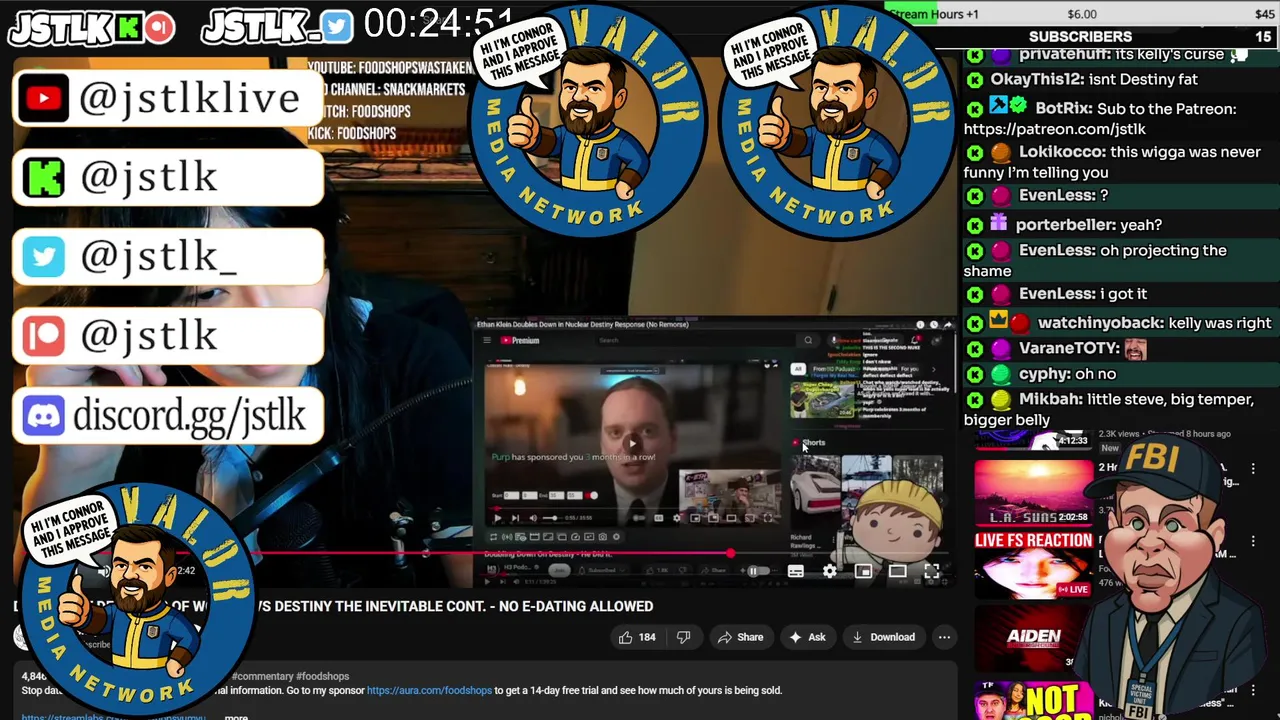Open three-dot menu beside LIVE FS REACTION video
1280x720 pixels.
[1253, 542]
